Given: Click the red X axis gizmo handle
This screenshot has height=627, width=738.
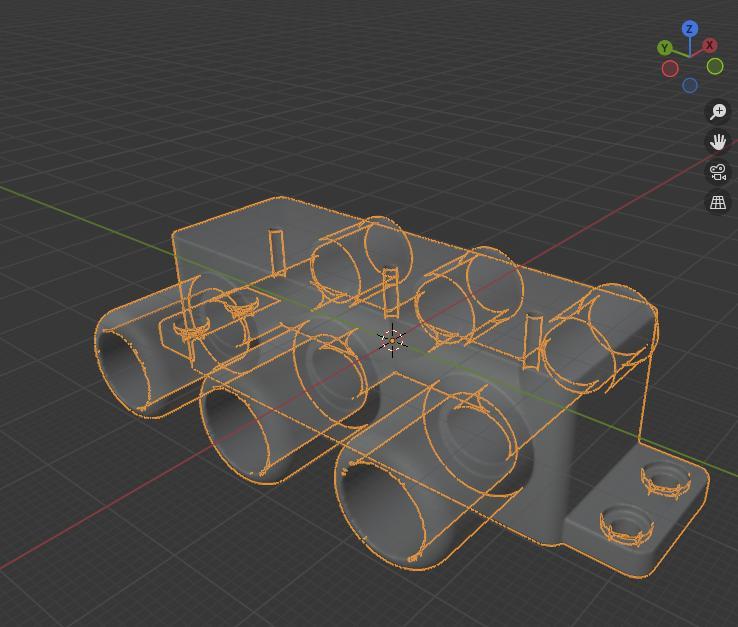Looking at the screenshot, I should click(x=710, y=45).
